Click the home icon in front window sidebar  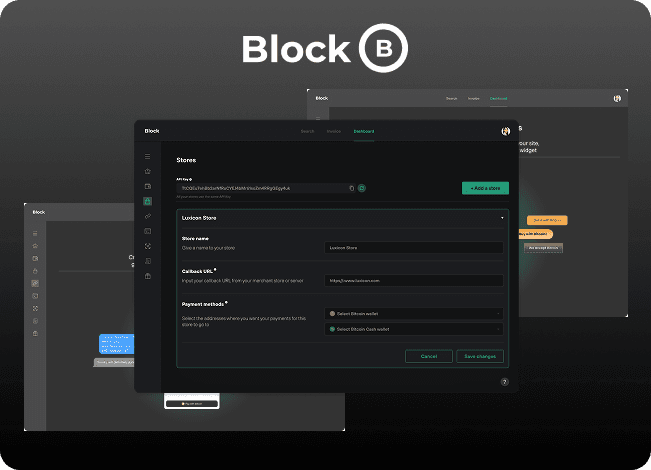(x=147, y=171)
